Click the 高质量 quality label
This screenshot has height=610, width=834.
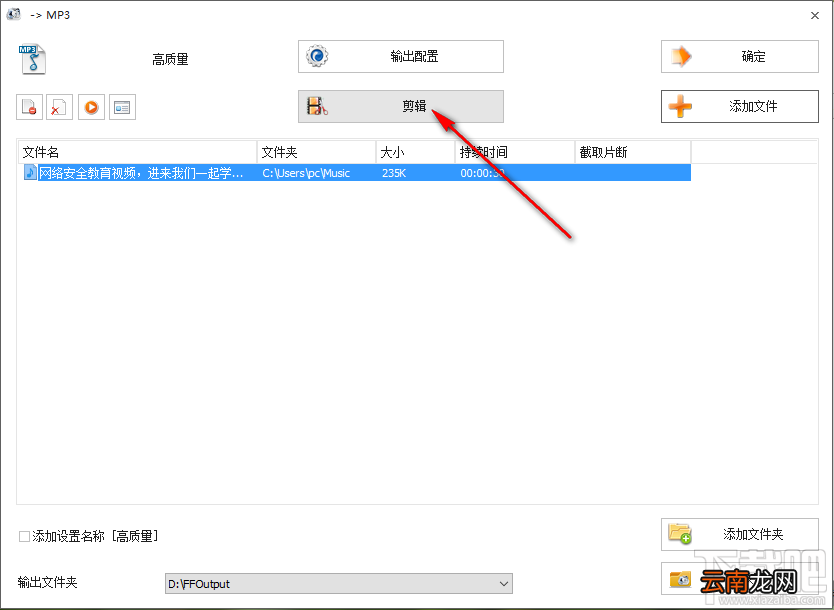point(170,59)
